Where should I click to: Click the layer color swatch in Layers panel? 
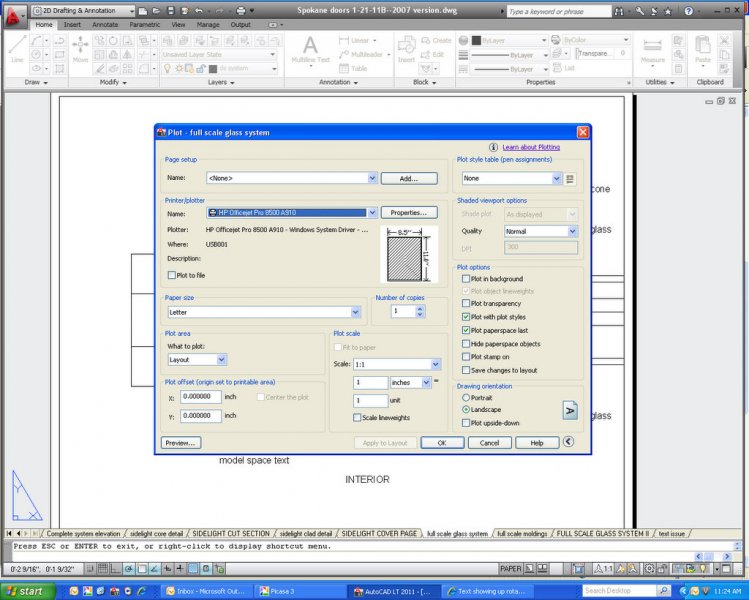[x=213, y=69]
